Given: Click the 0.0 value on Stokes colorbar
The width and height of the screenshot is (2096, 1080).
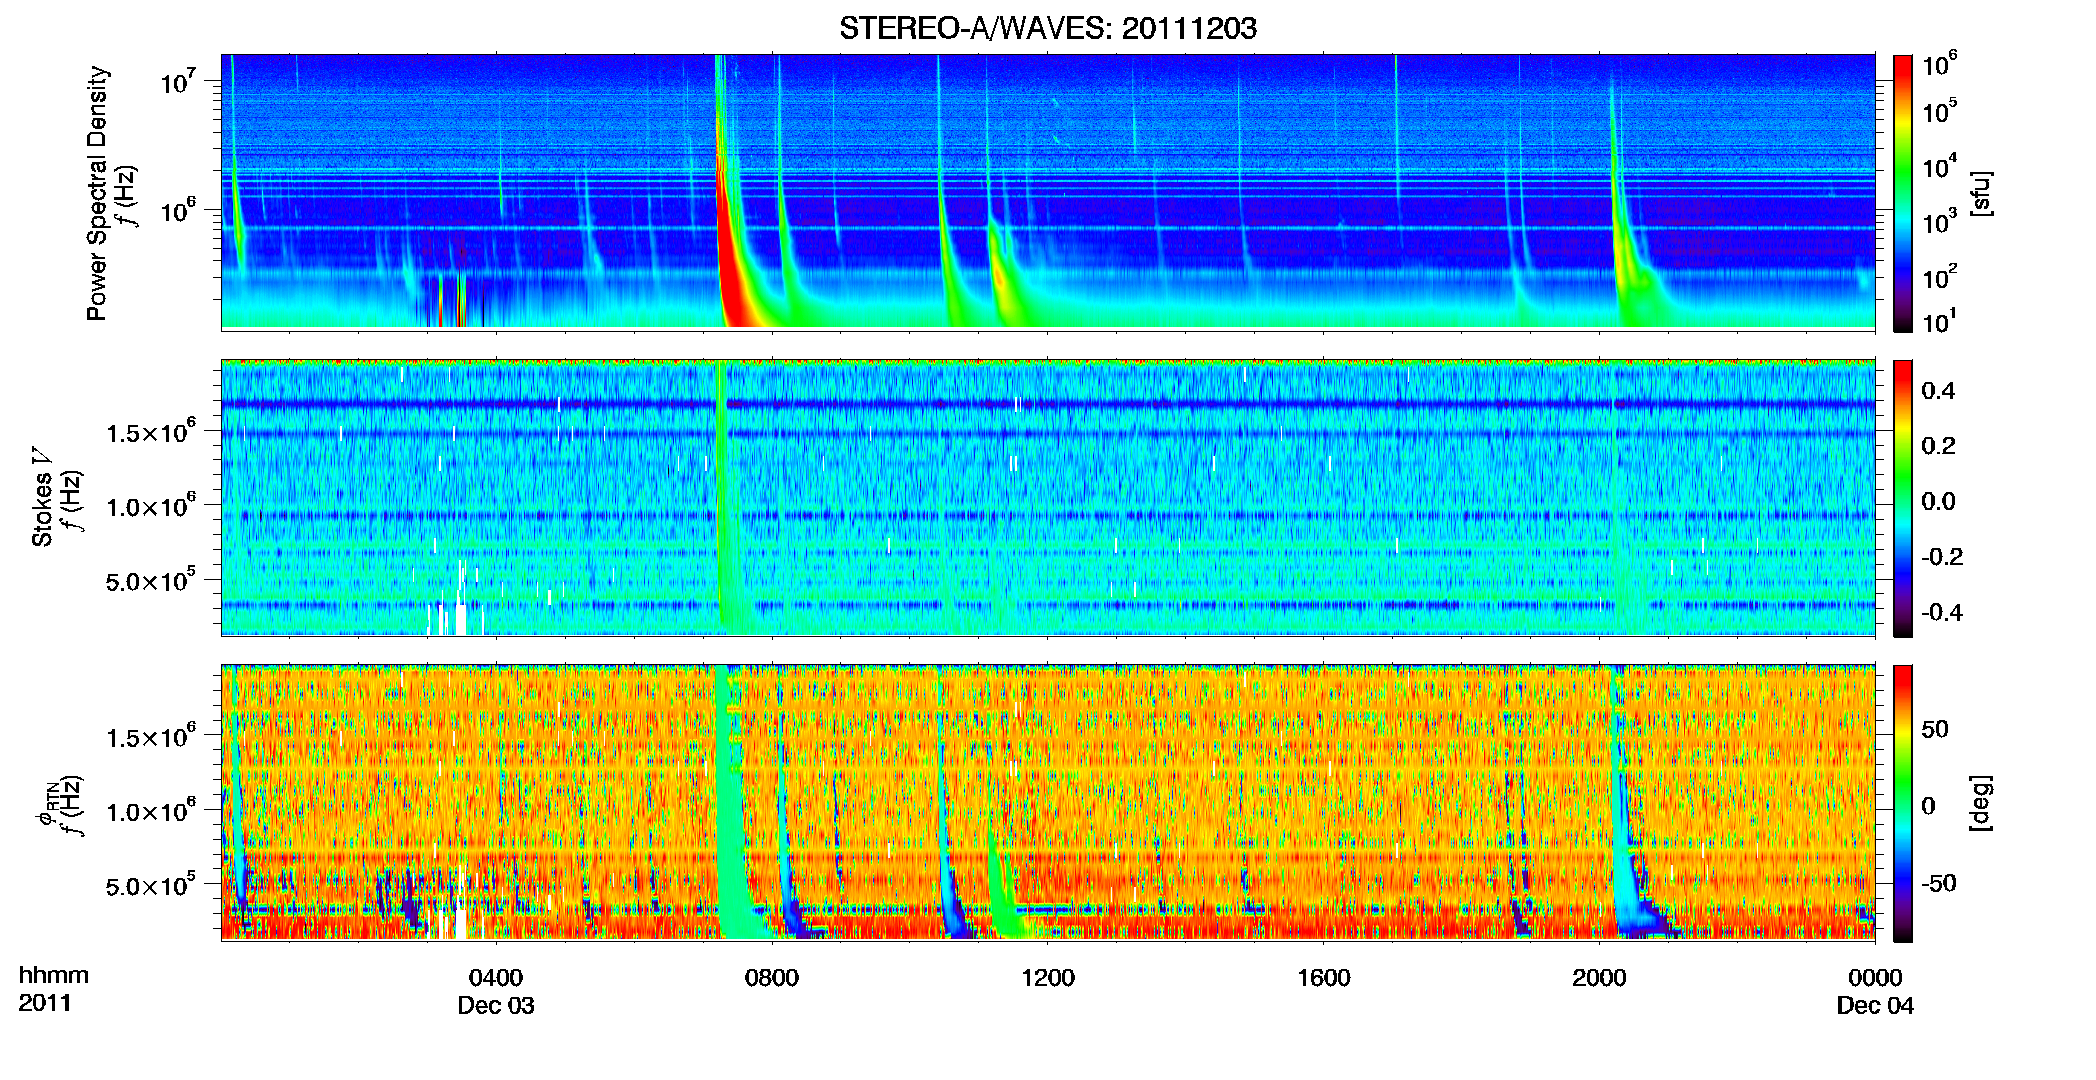Looking at the screenshot, I should [1938, 501].
